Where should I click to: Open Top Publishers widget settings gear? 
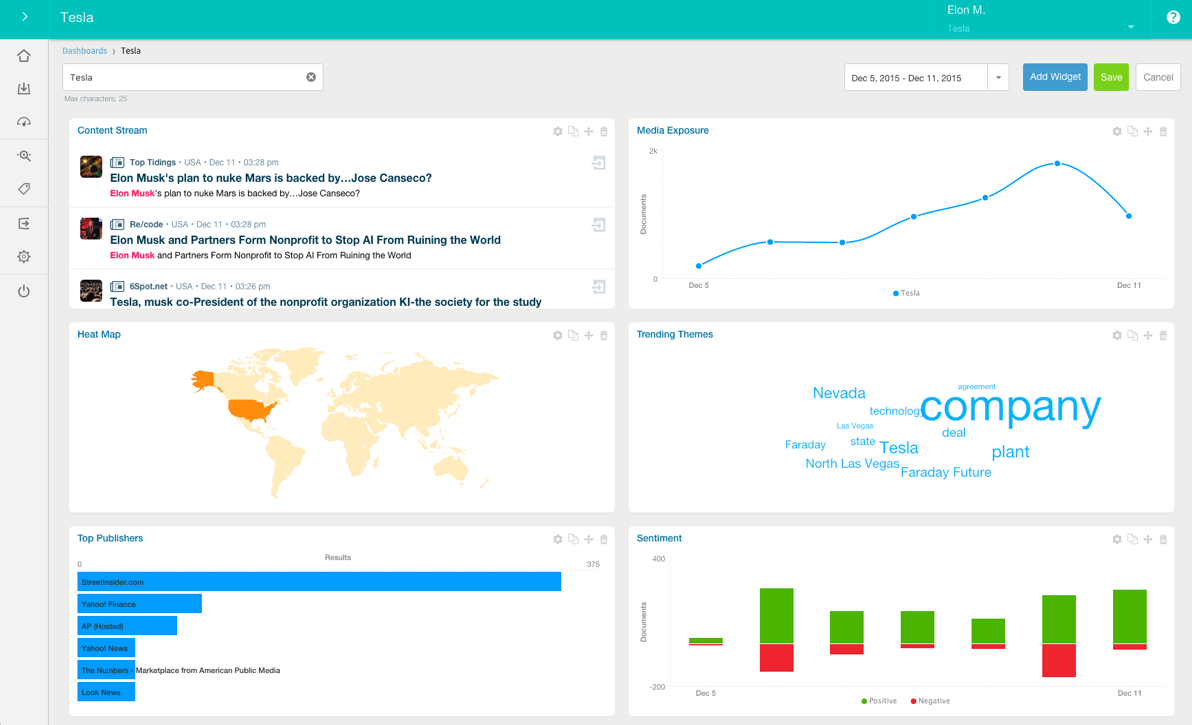(x=557, y=539)
